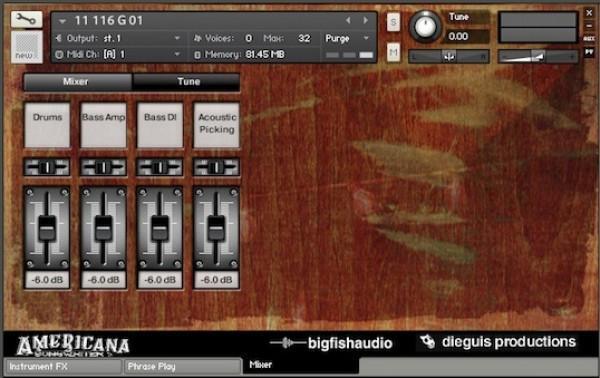Toggle the Bass DI channel button

click(160, 125)
